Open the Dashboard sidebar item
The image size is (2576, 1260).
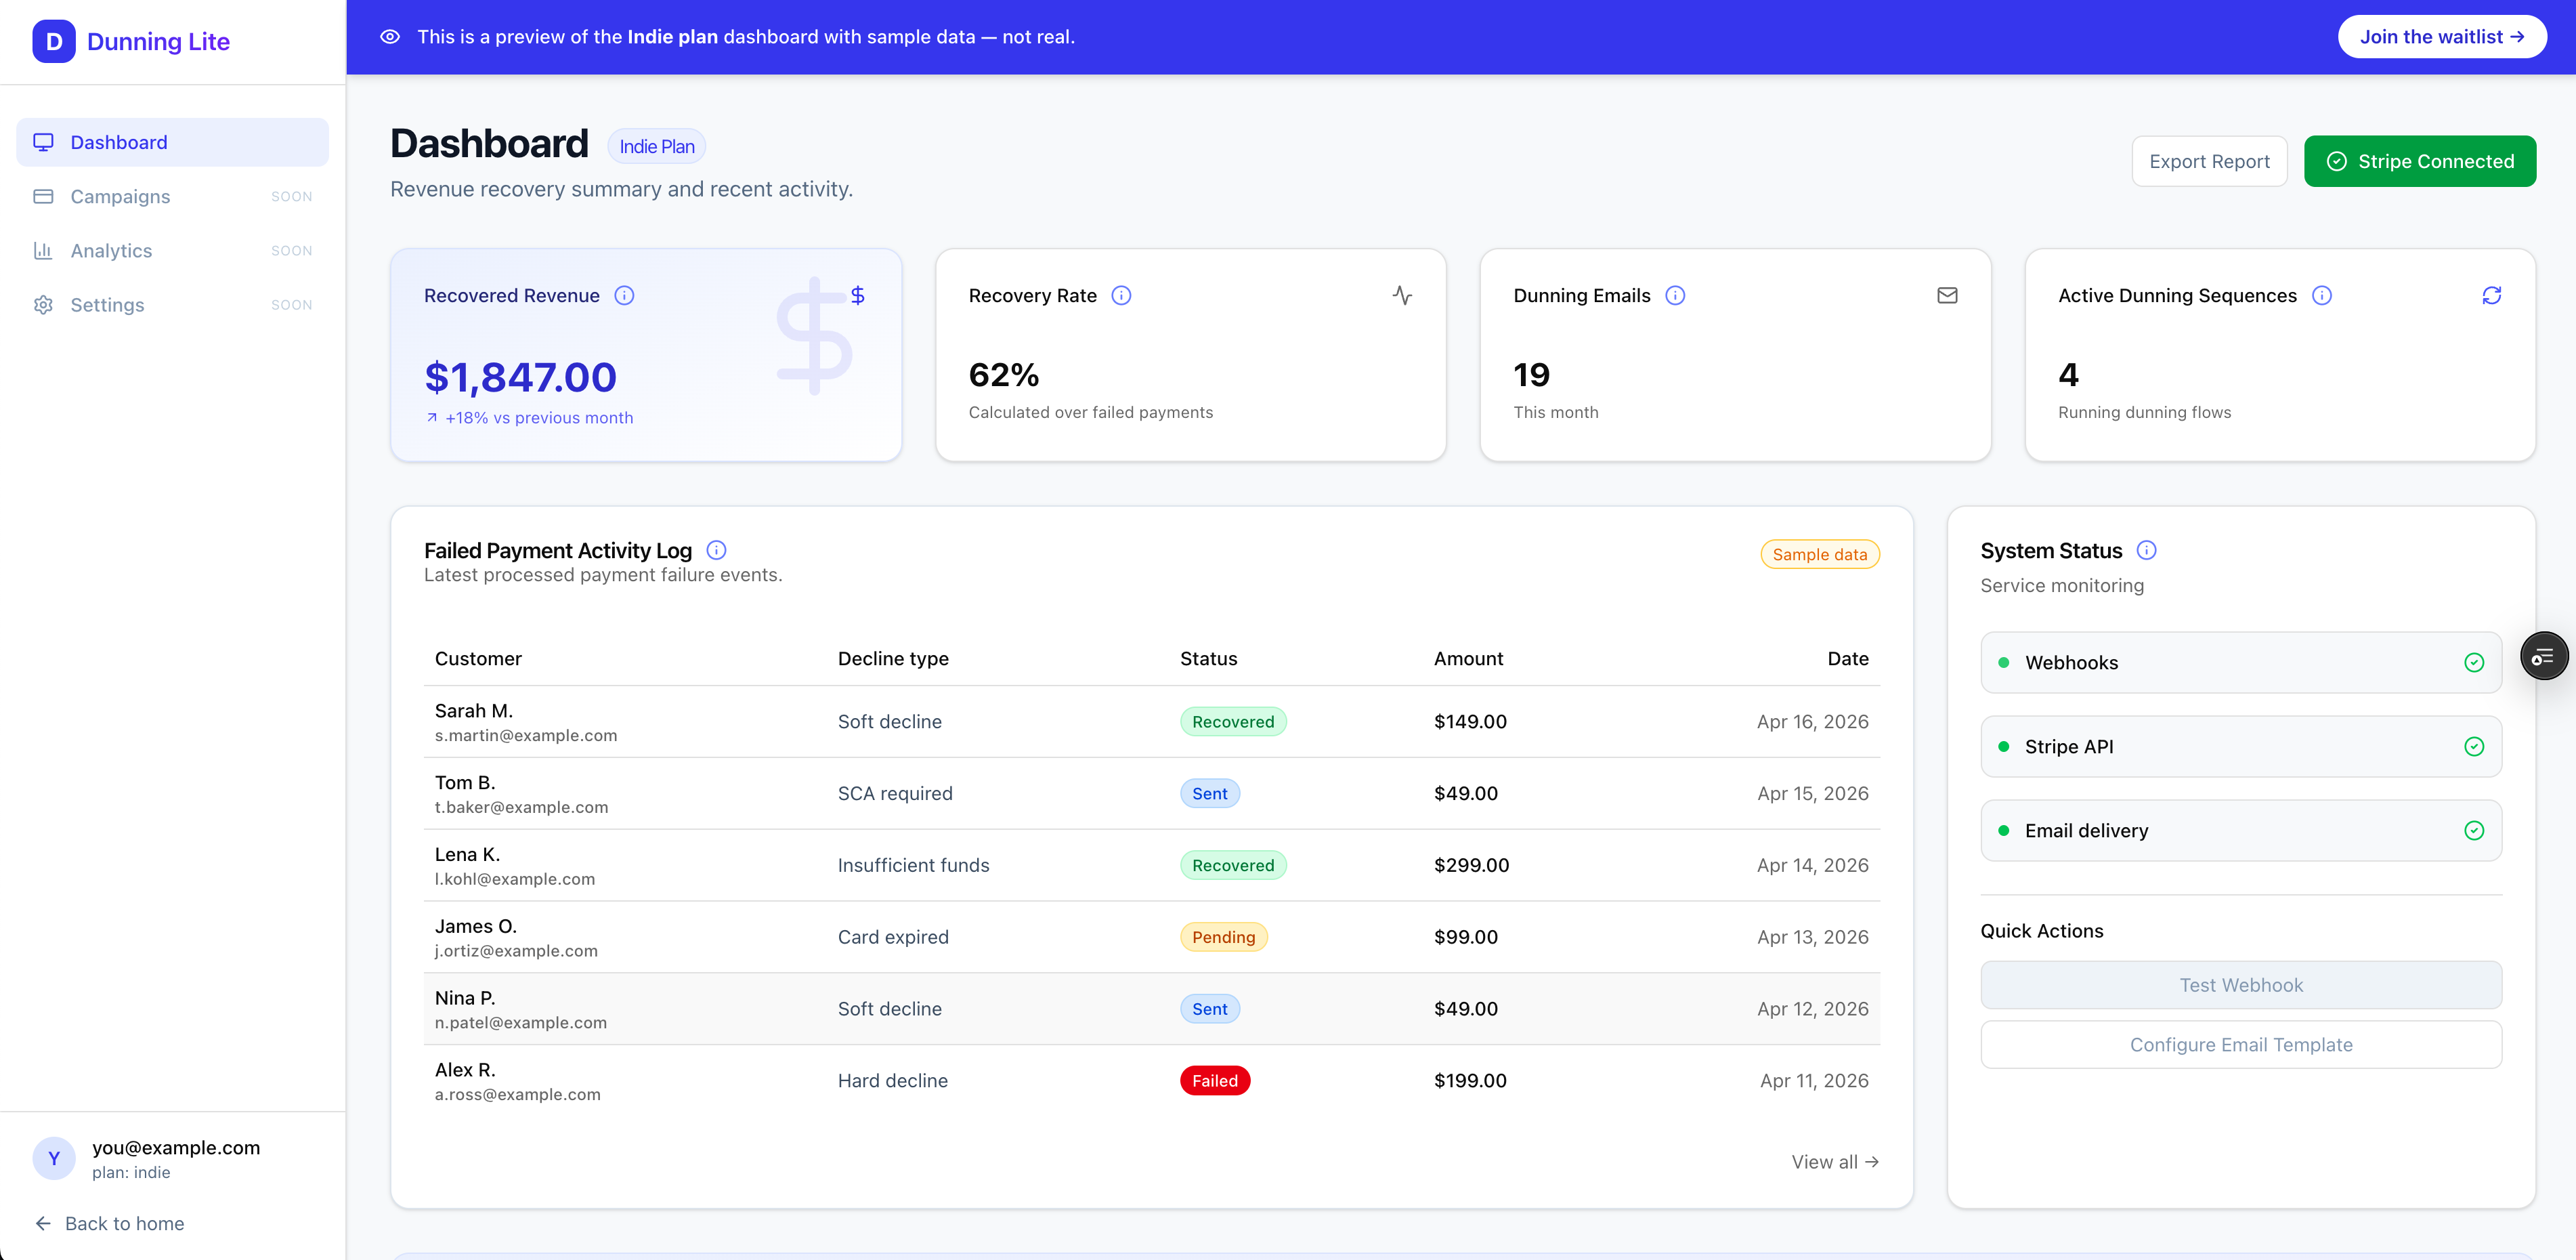172,142
